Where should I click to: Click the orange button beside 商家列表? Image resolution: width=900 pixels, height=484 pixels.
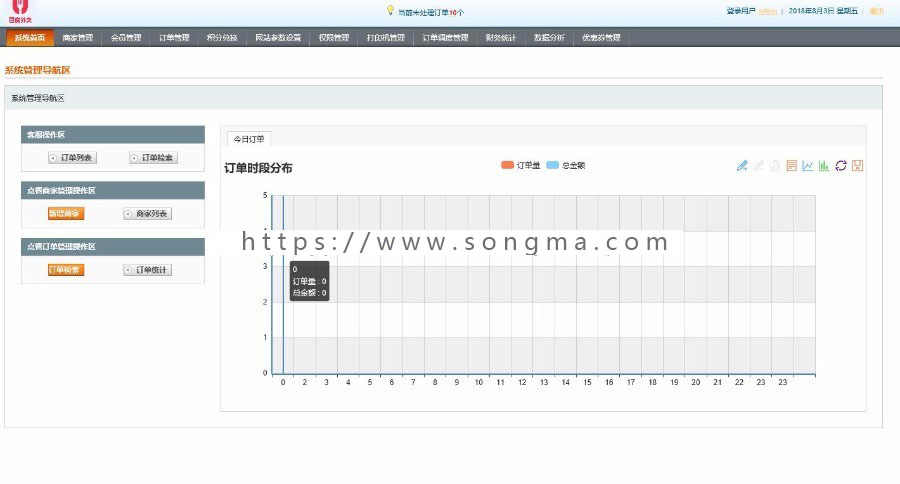point(66,214)
